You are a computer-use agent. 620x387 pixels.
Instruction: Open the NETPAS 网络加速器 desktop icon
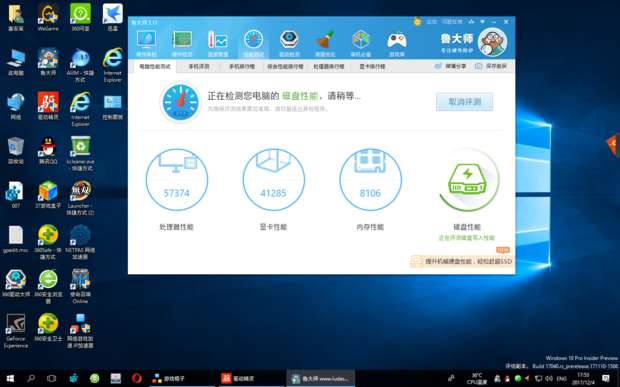point(80,242)
